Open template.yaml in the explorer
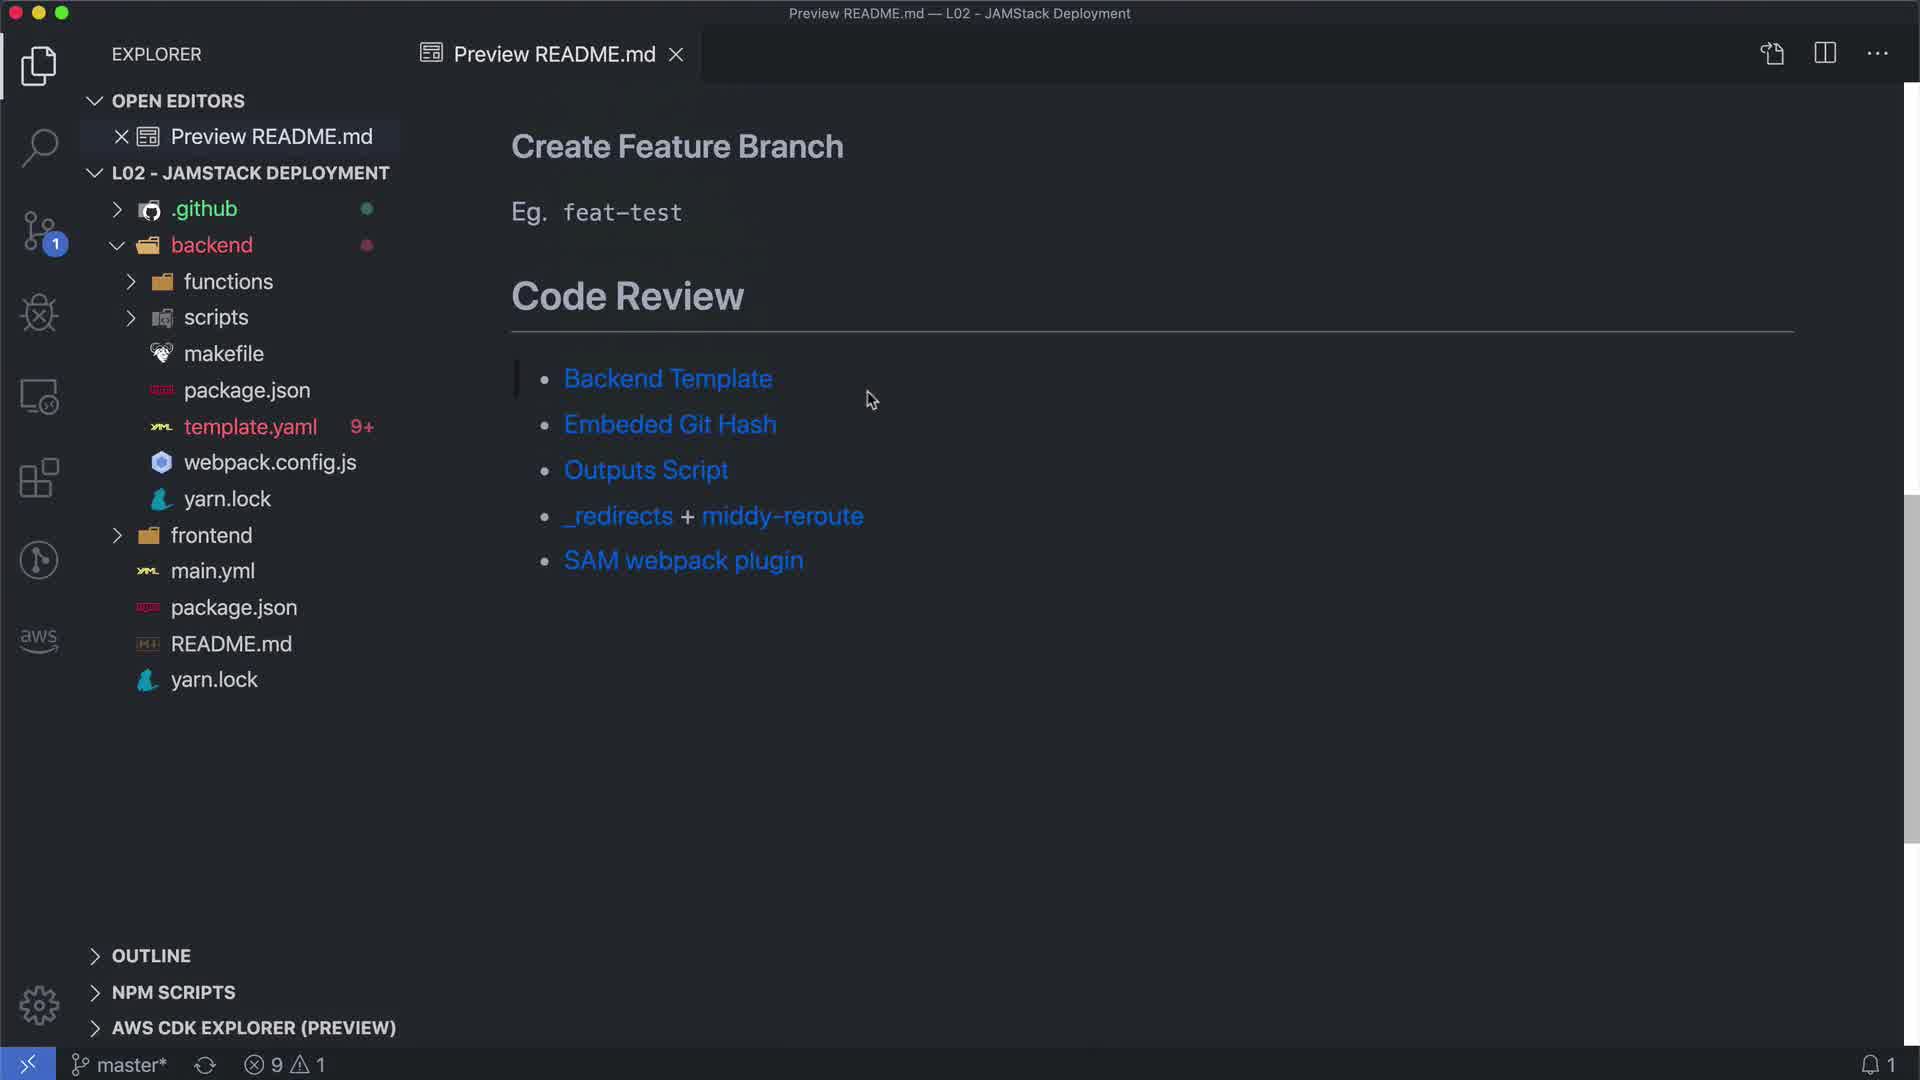 click(250, 427)
